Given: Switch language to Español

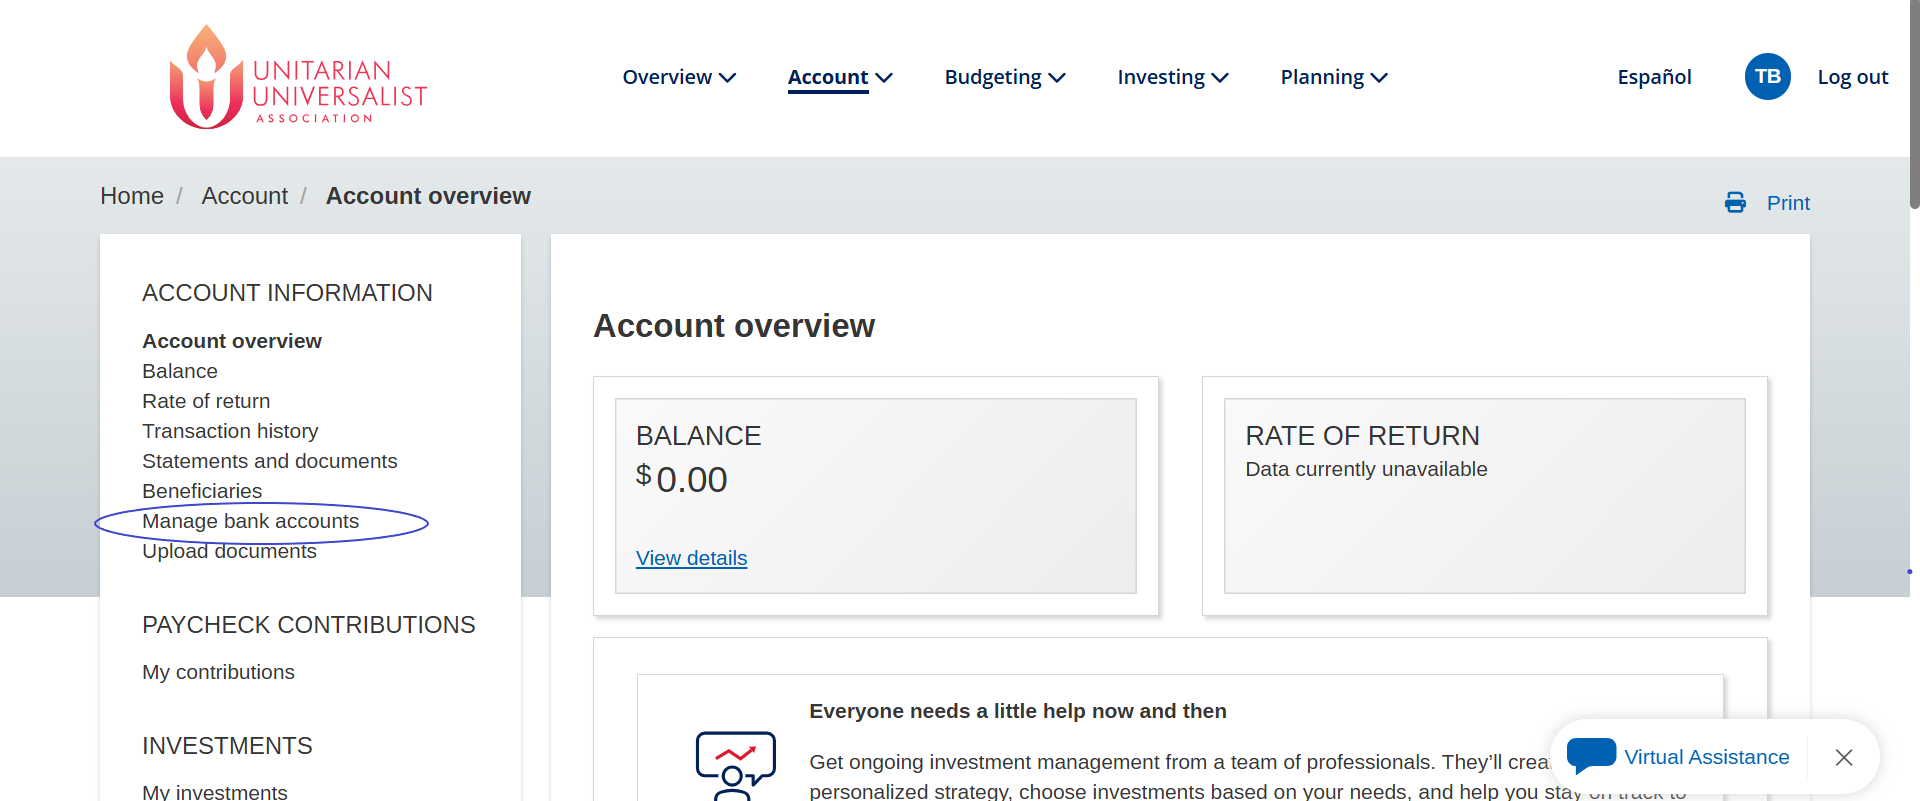Looking at the screenshot, I should coord(1654,77).
